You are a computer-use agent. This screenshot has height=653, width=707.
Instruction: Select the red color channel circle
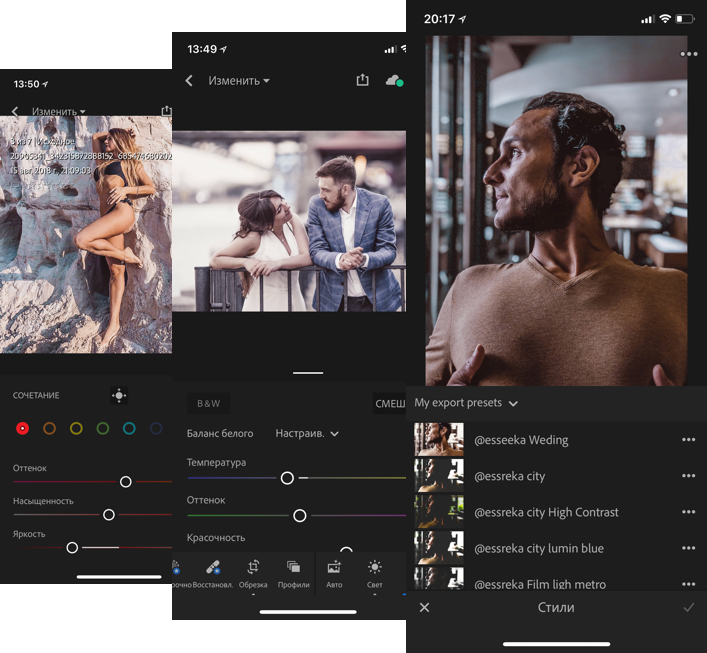23,428
